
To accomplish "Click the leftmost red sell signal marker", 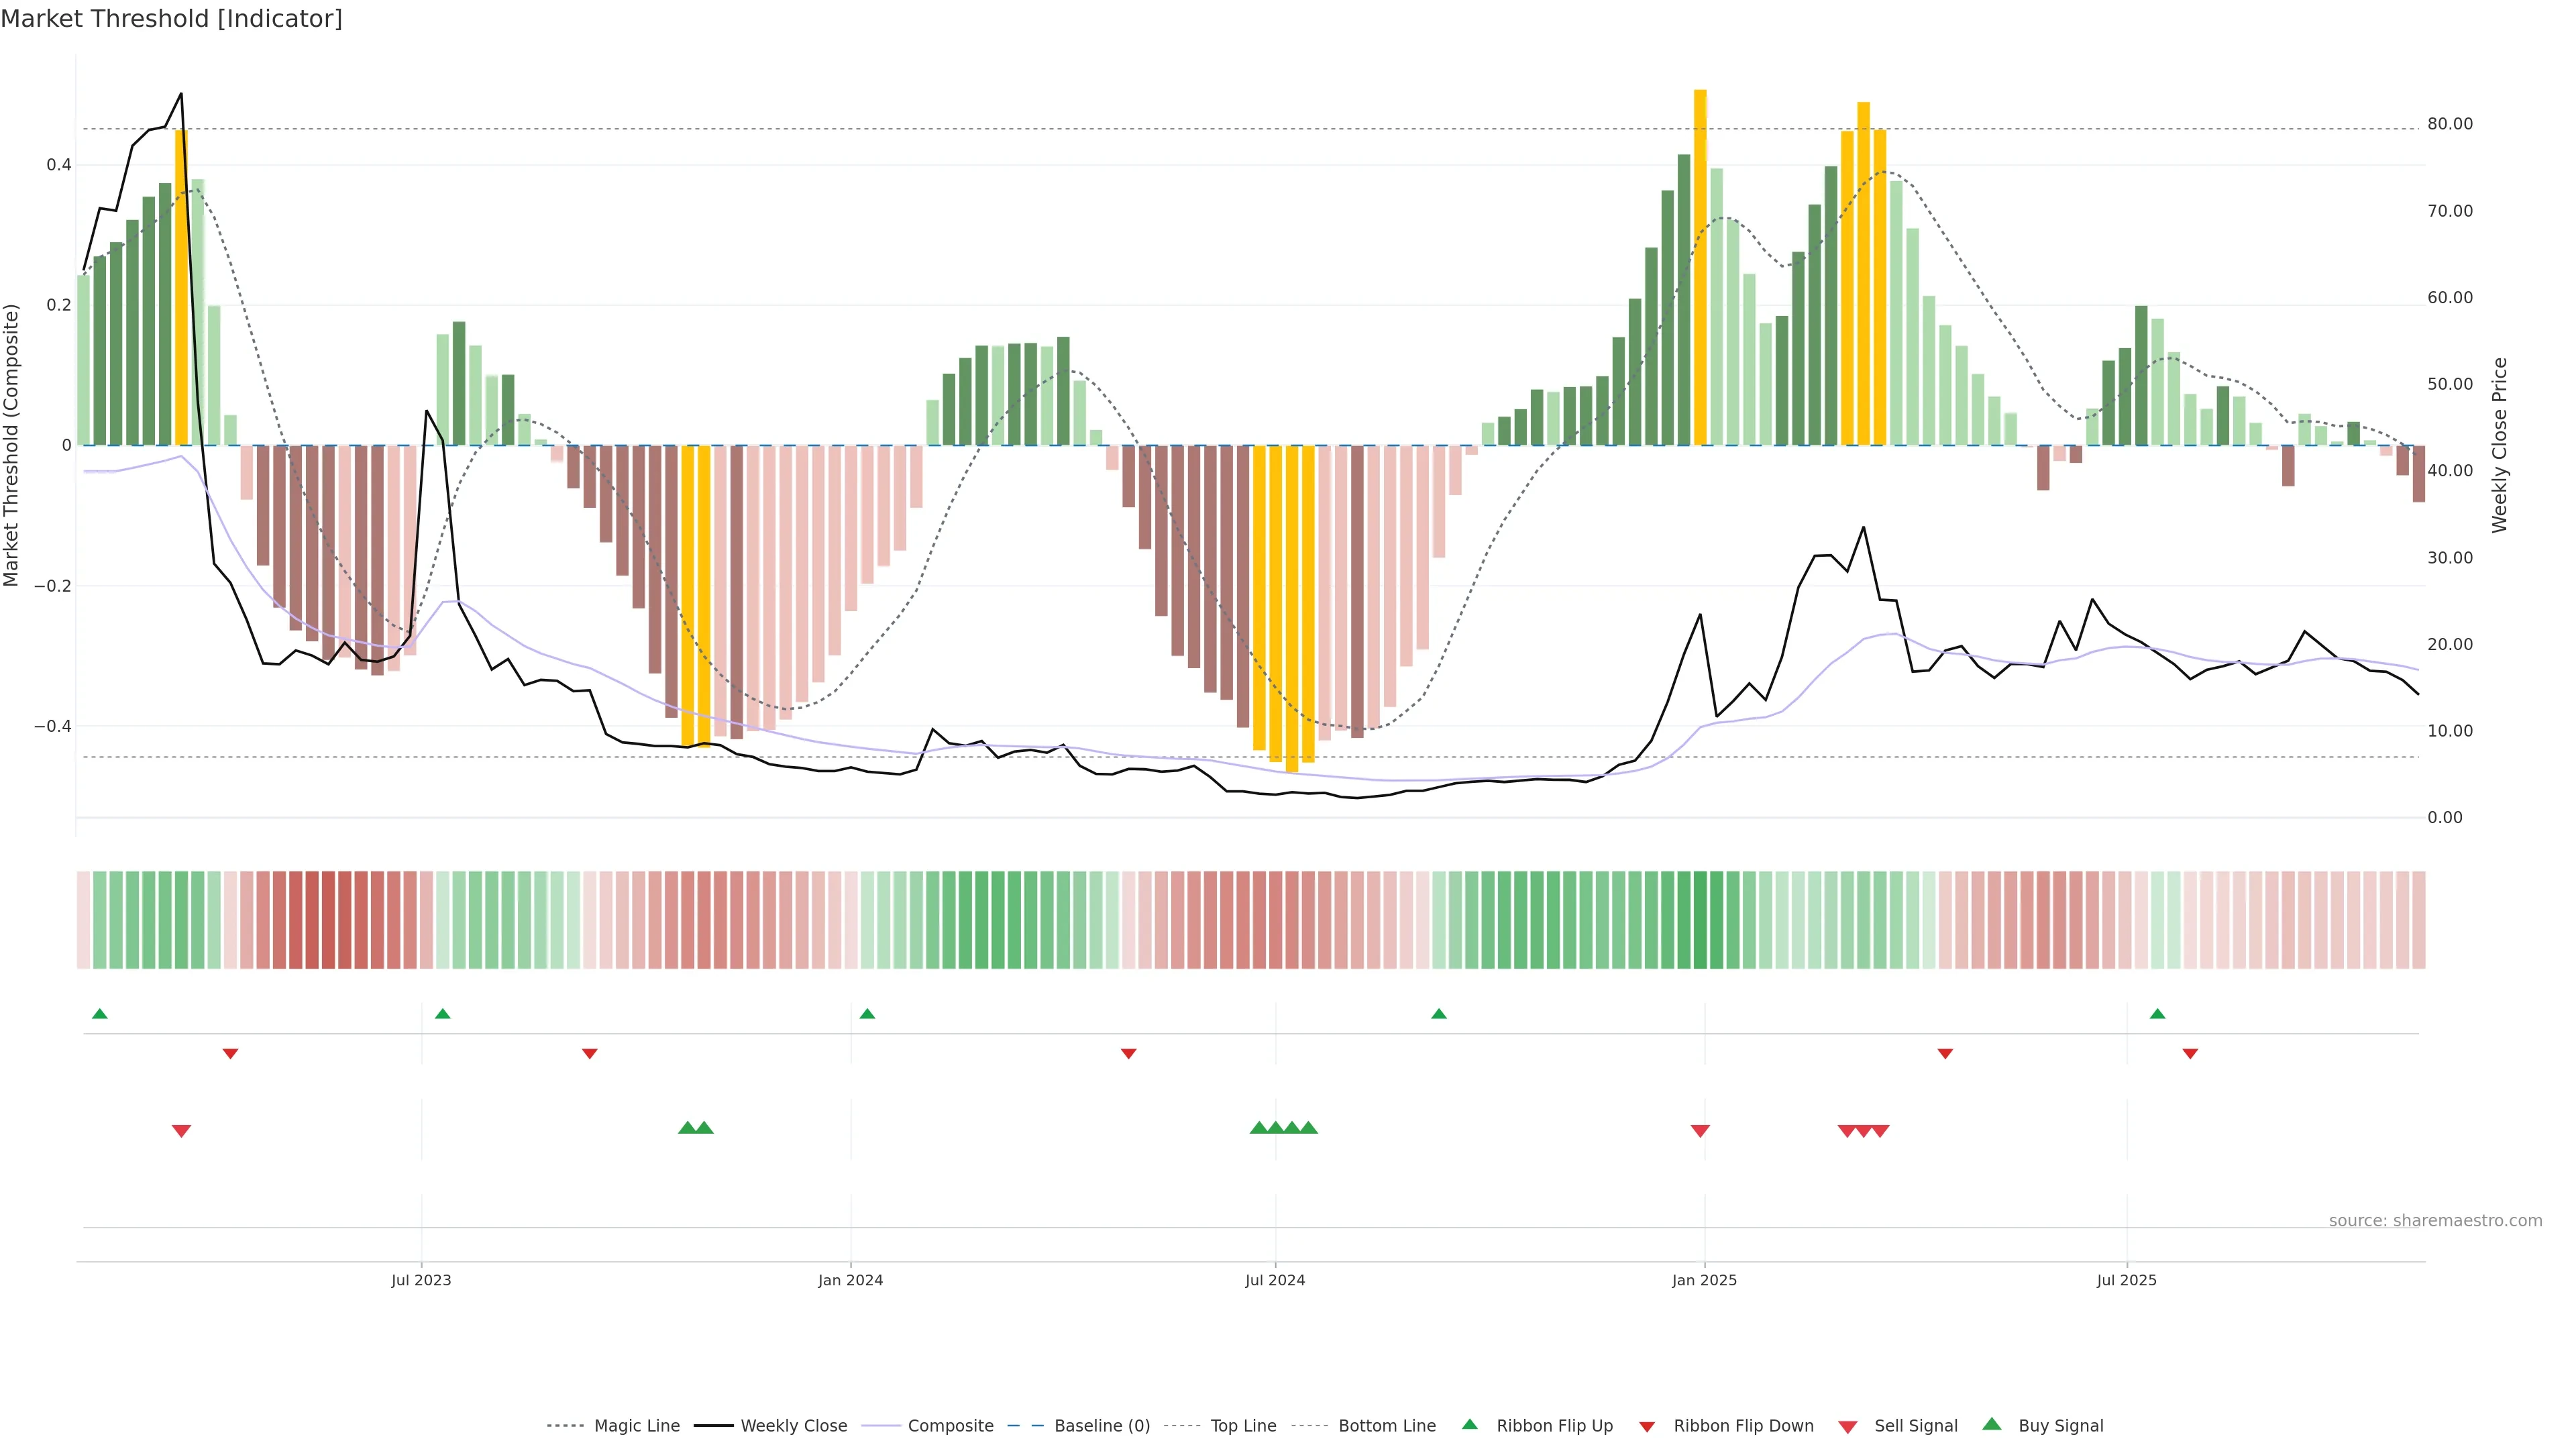I will (181, 1131).
